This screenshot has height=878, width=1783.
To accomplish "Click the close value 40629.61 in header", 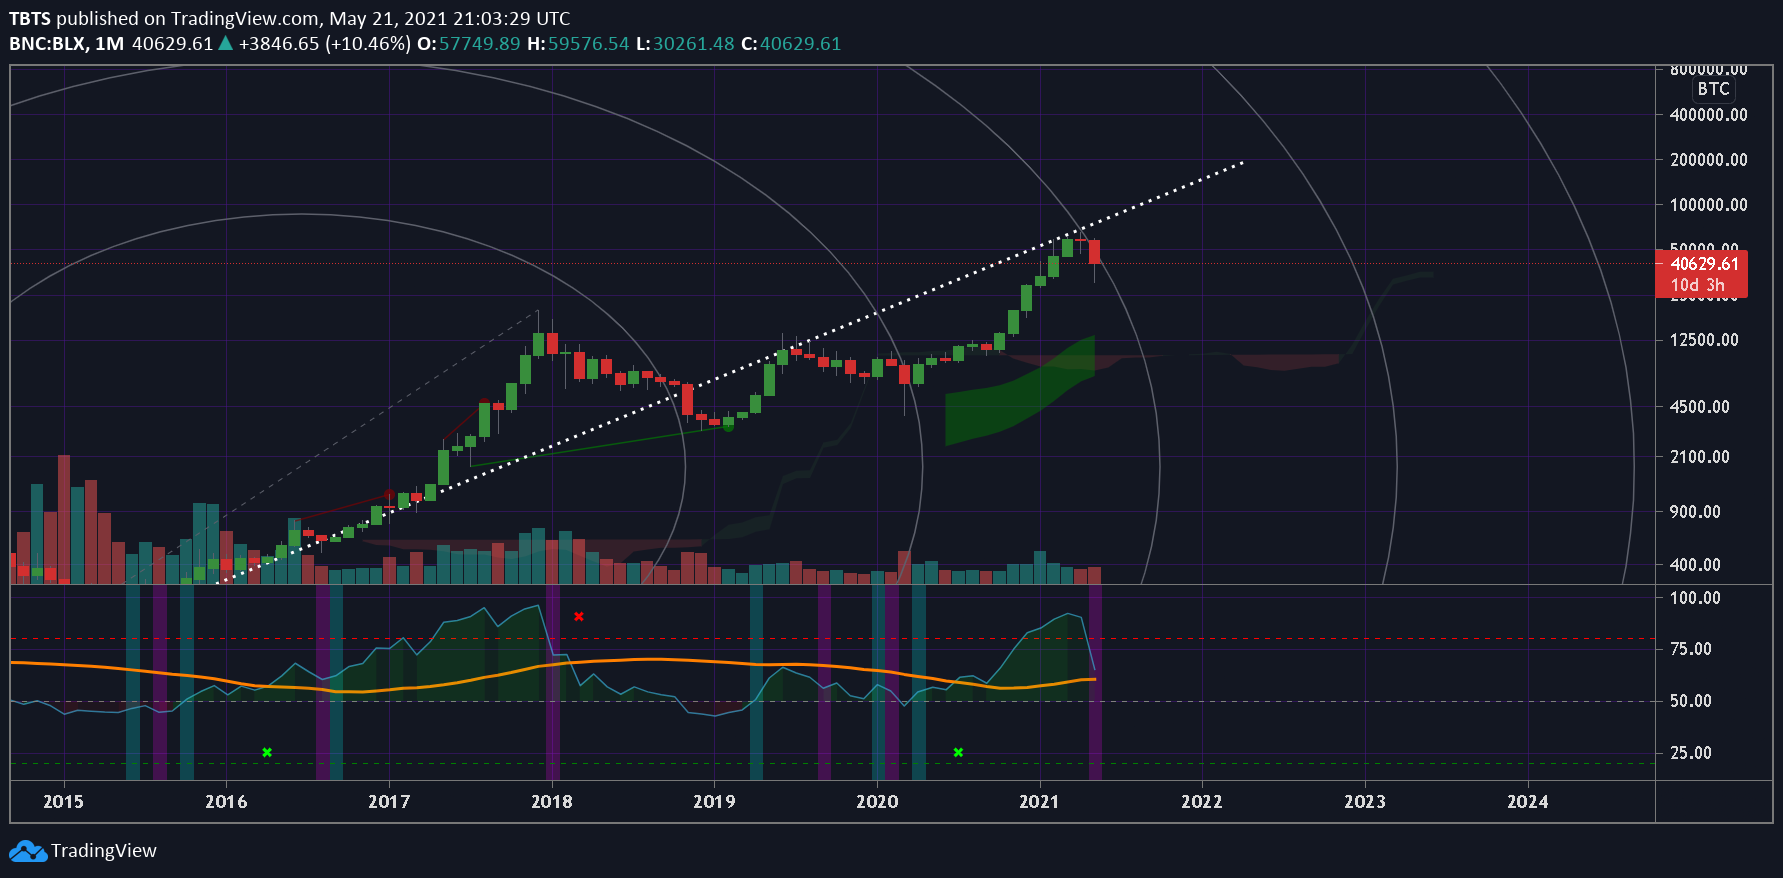I will coord(800,44).
